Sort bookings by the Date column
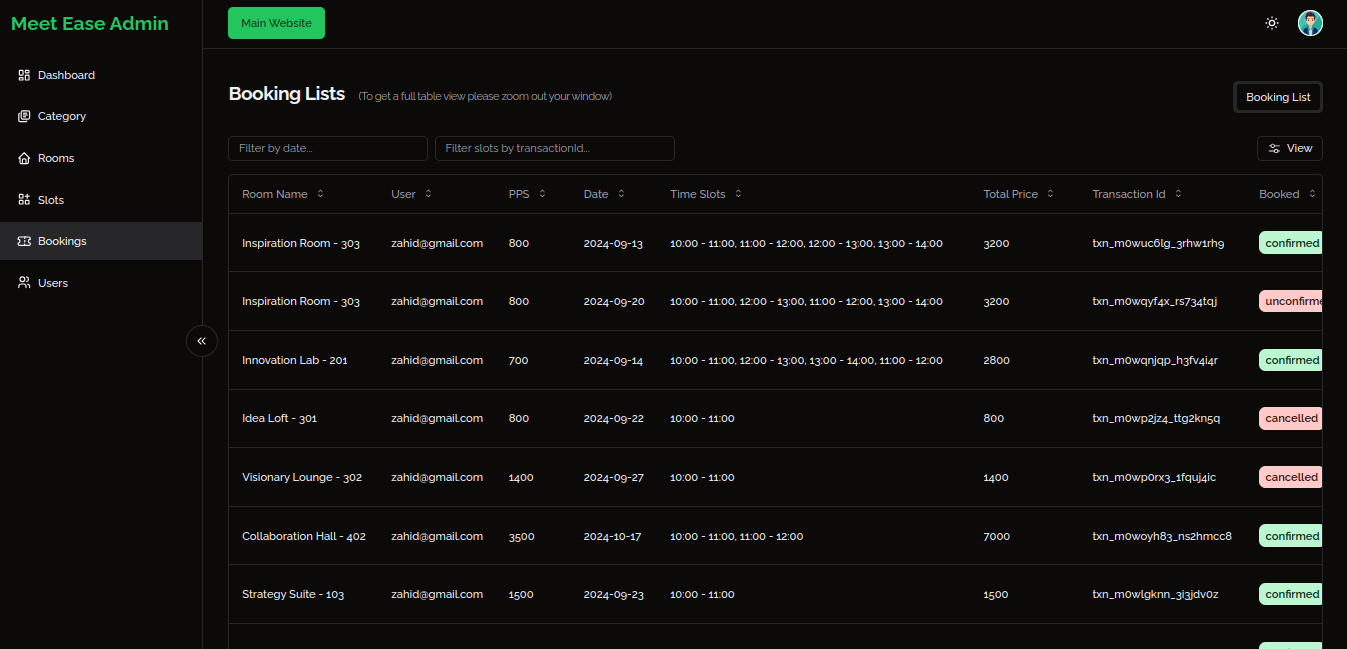Screen dimensions: 1347x649 pos(604,194)
